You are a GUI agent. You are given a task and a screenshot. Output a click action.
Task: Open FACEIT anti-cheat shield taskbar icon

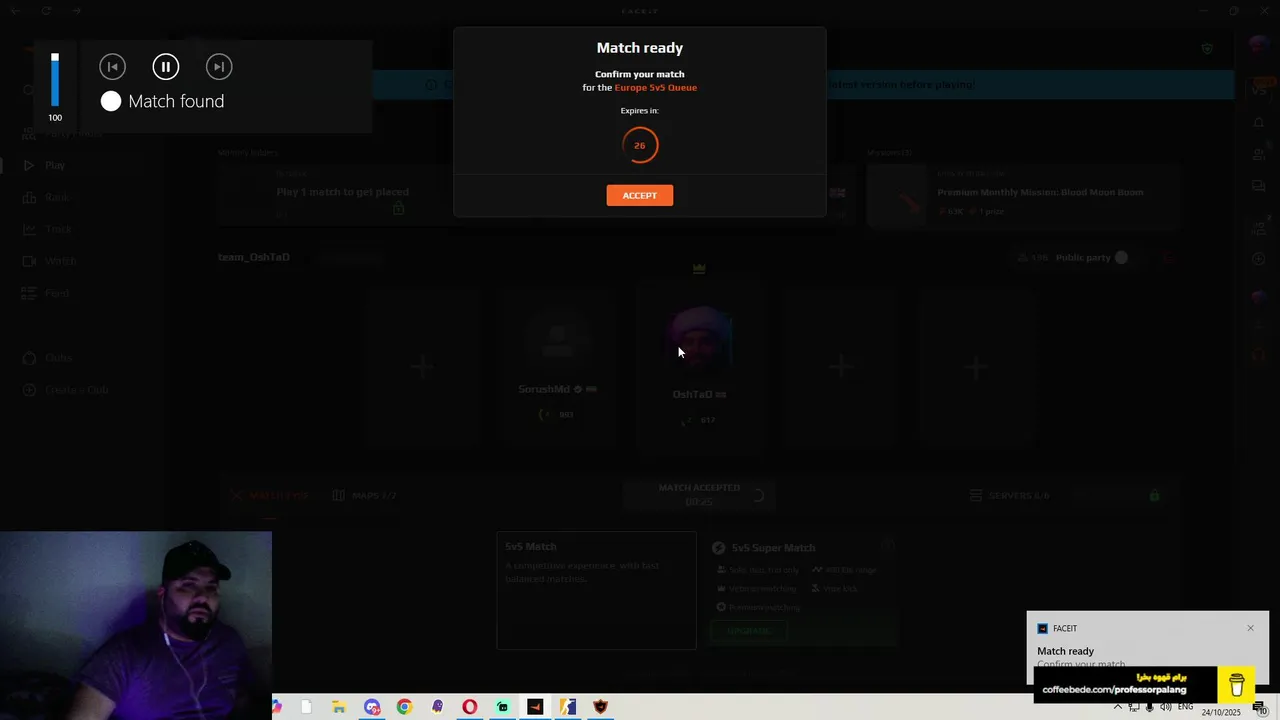point(600,707)
